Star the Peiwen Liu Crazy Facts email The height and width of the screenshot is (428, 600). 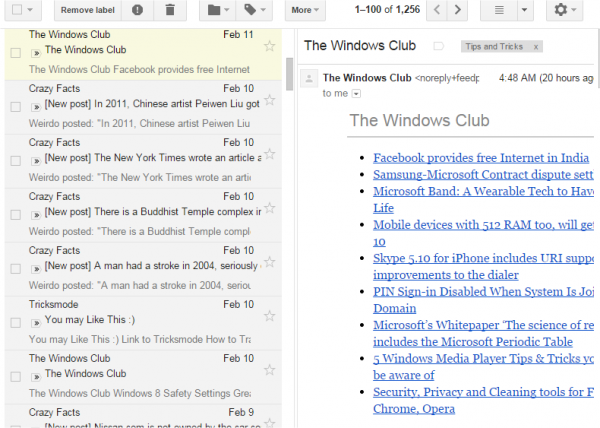(269, 100)
